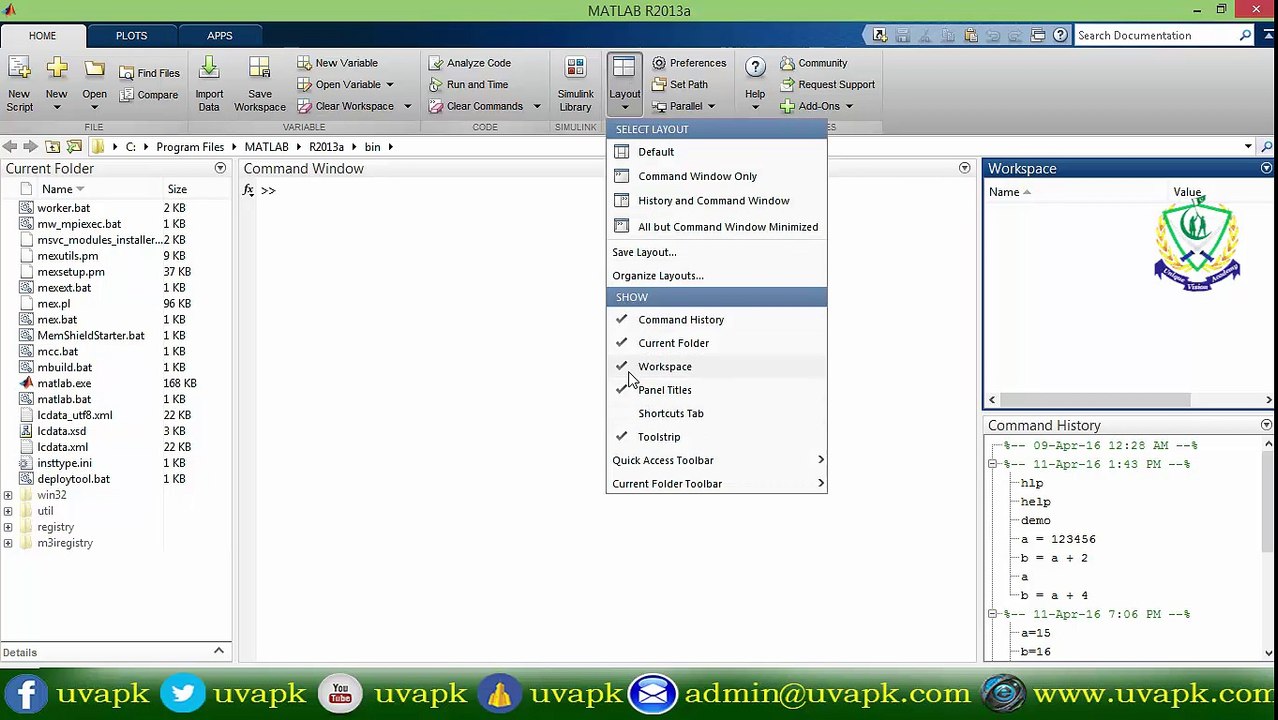
Task: Click the Add-Ons plus icon
Action: (x=787, y=106)
